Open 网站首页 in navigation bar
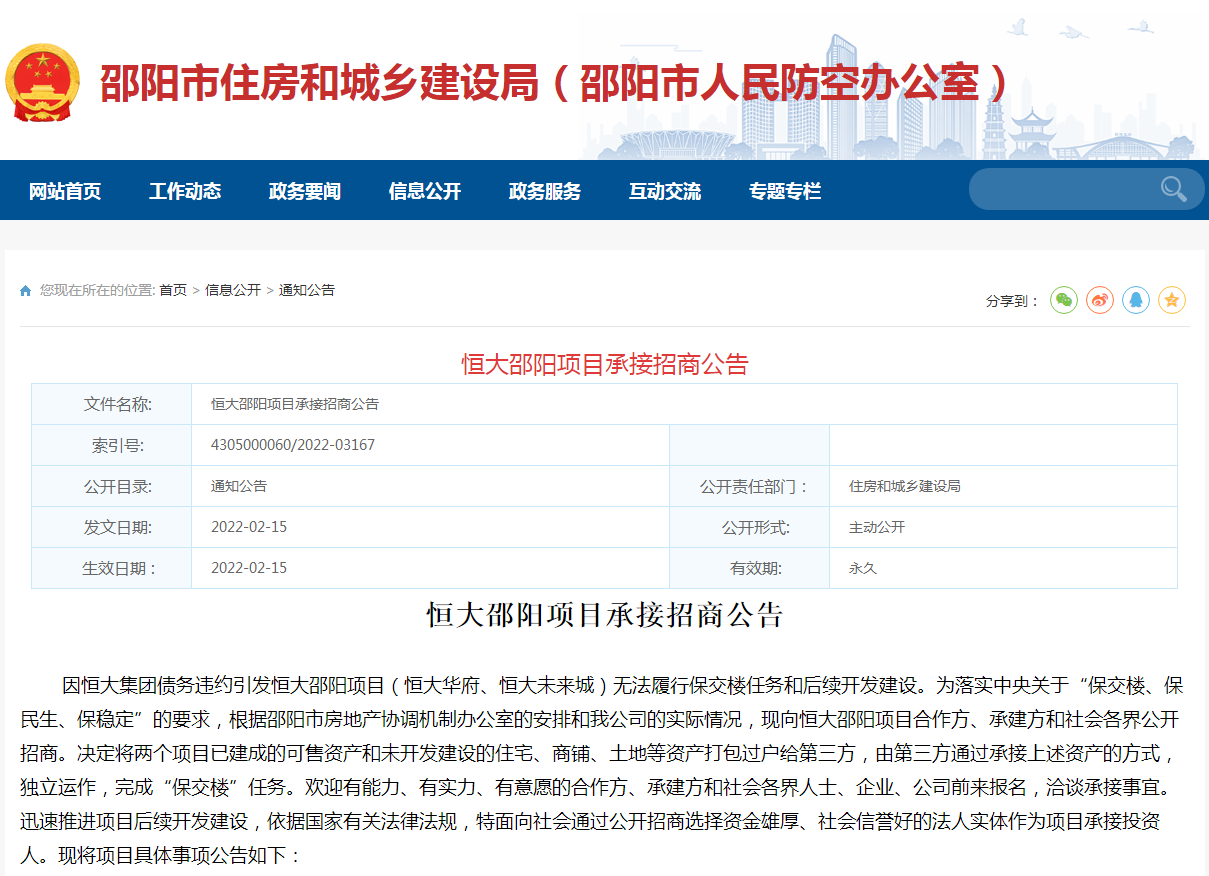 (65, 191)
